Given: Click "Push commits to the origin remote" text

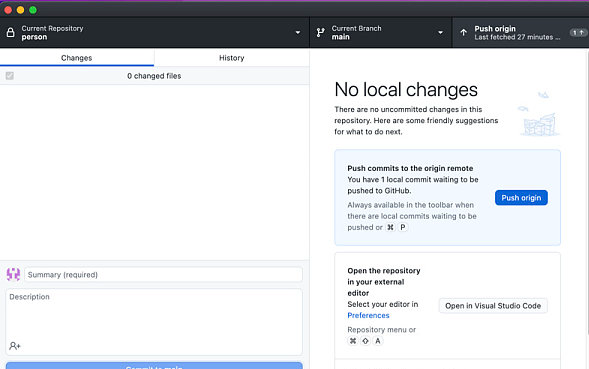Looking at the screenshot, I should [410, 168].
